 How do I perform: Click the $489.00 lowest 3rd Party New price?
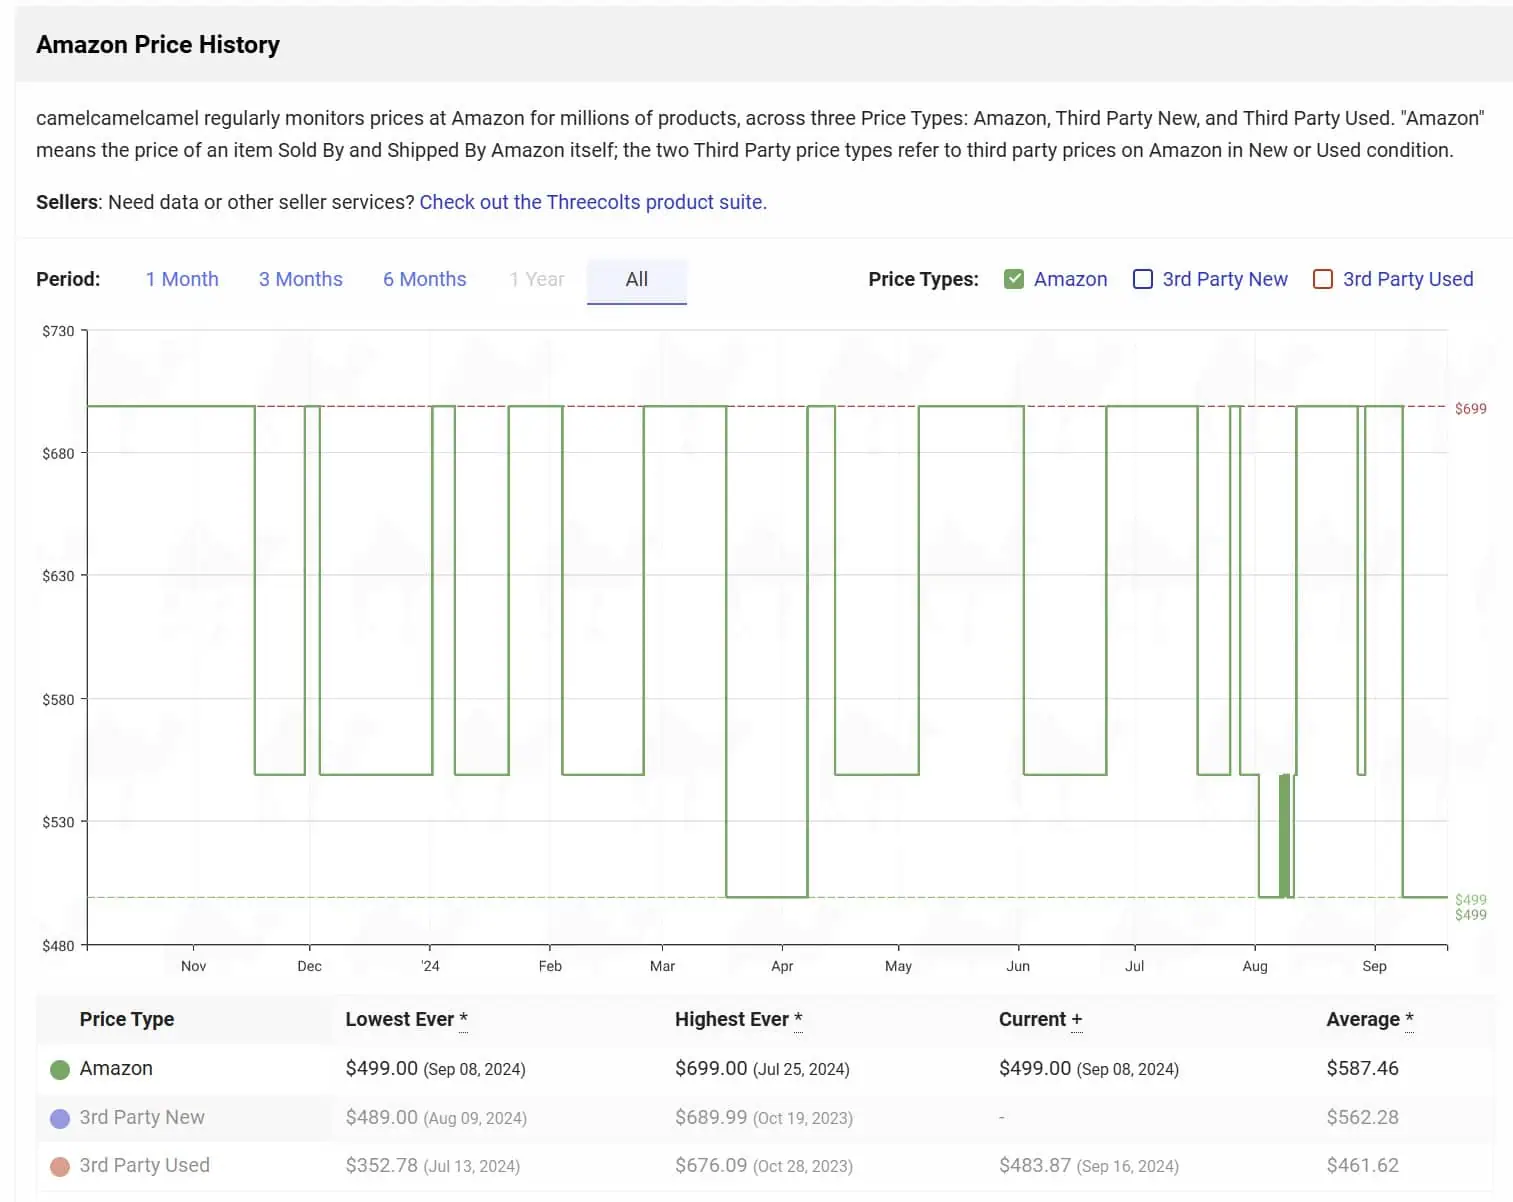pyautogui.click(x=381, y=1117)
